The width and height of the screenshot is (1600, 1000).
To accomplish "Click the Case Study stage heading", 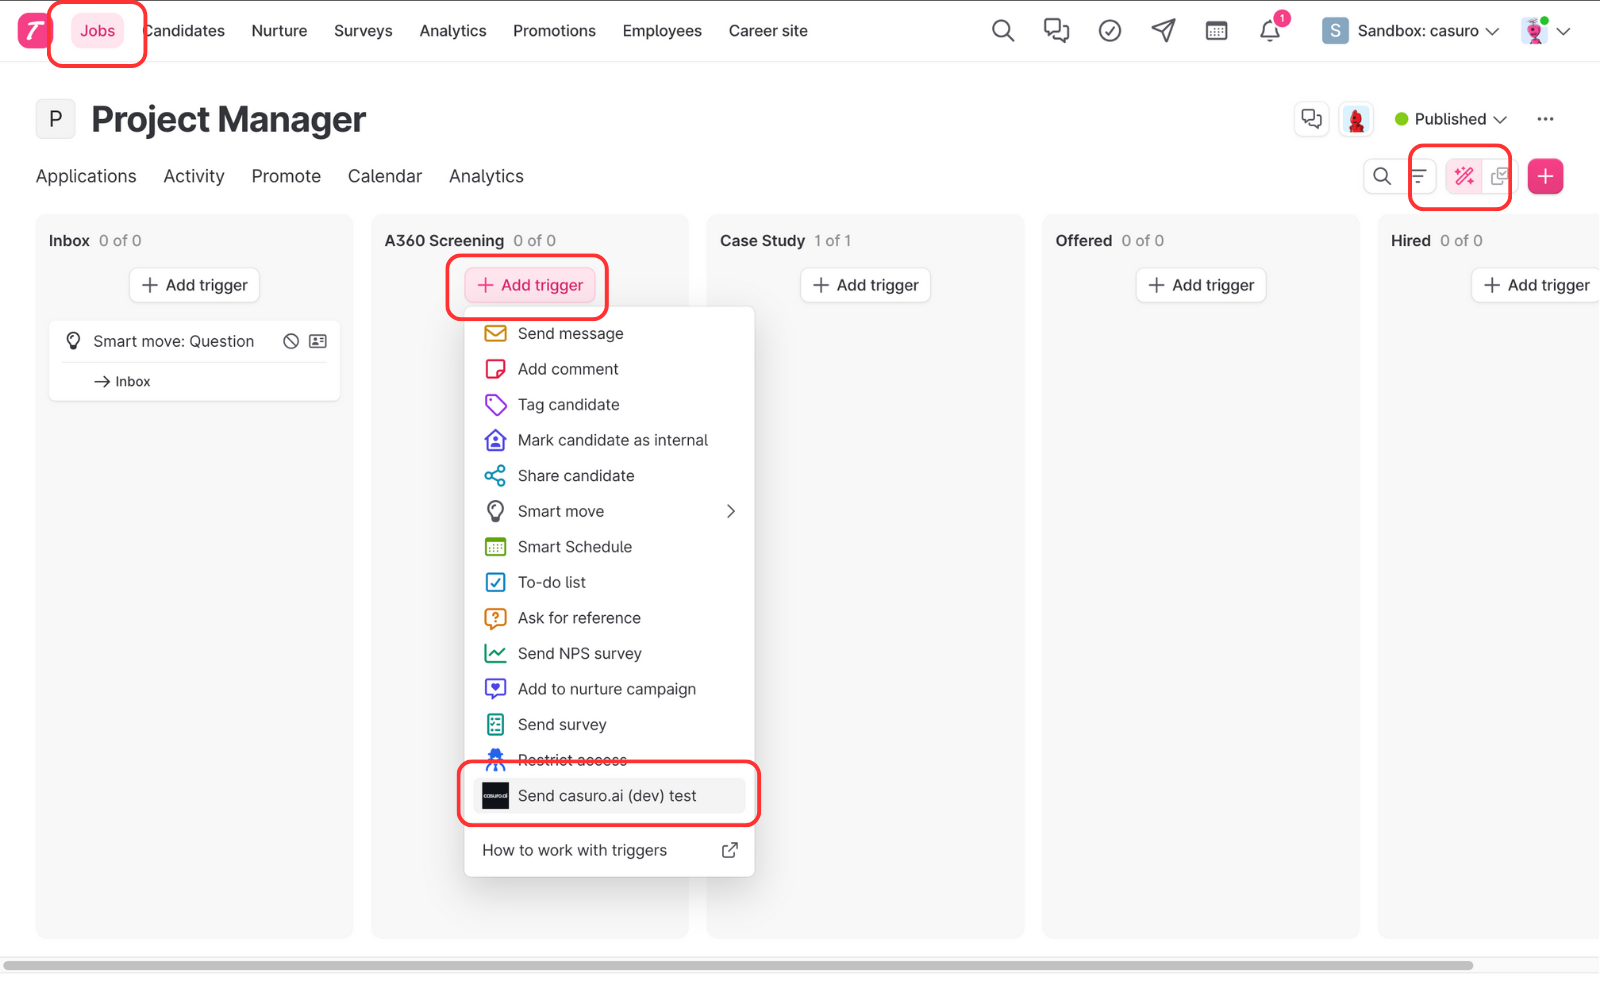I will click(x=762, y=241).
